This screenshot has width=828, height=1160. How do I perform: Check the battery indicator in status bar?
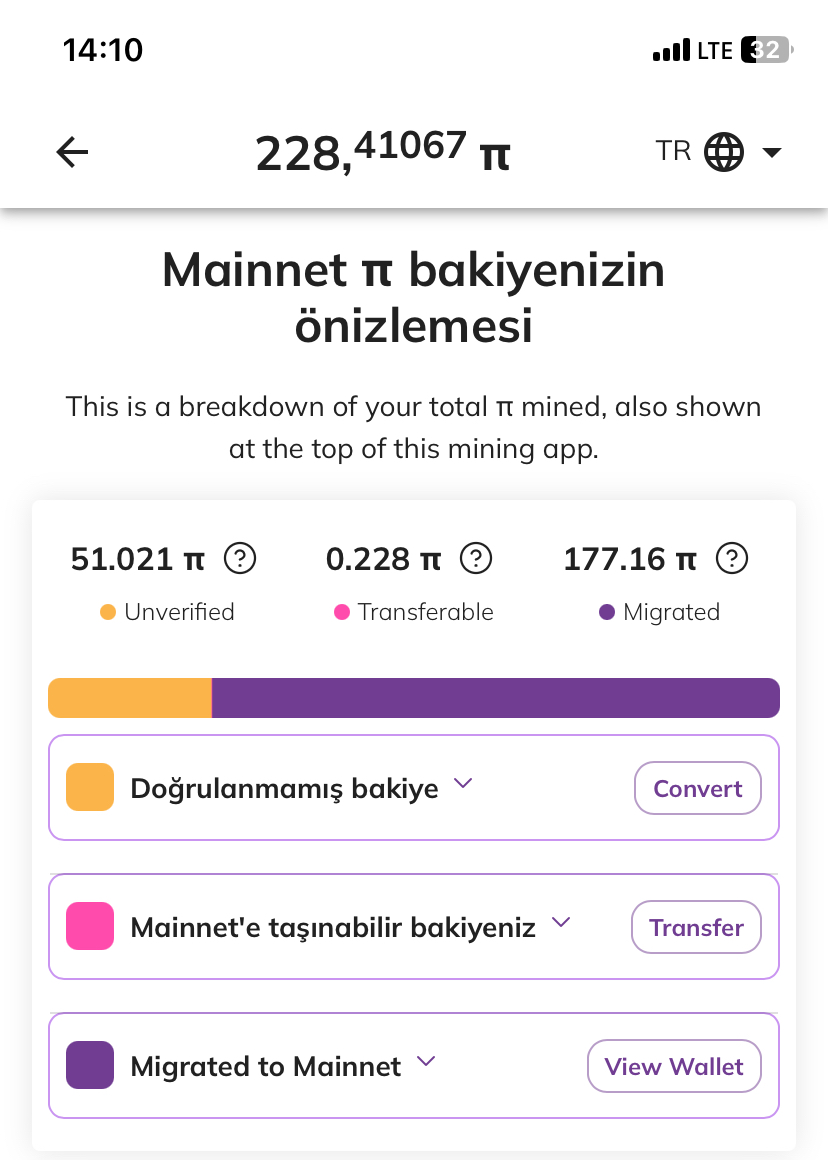click(x=767, y=50)
